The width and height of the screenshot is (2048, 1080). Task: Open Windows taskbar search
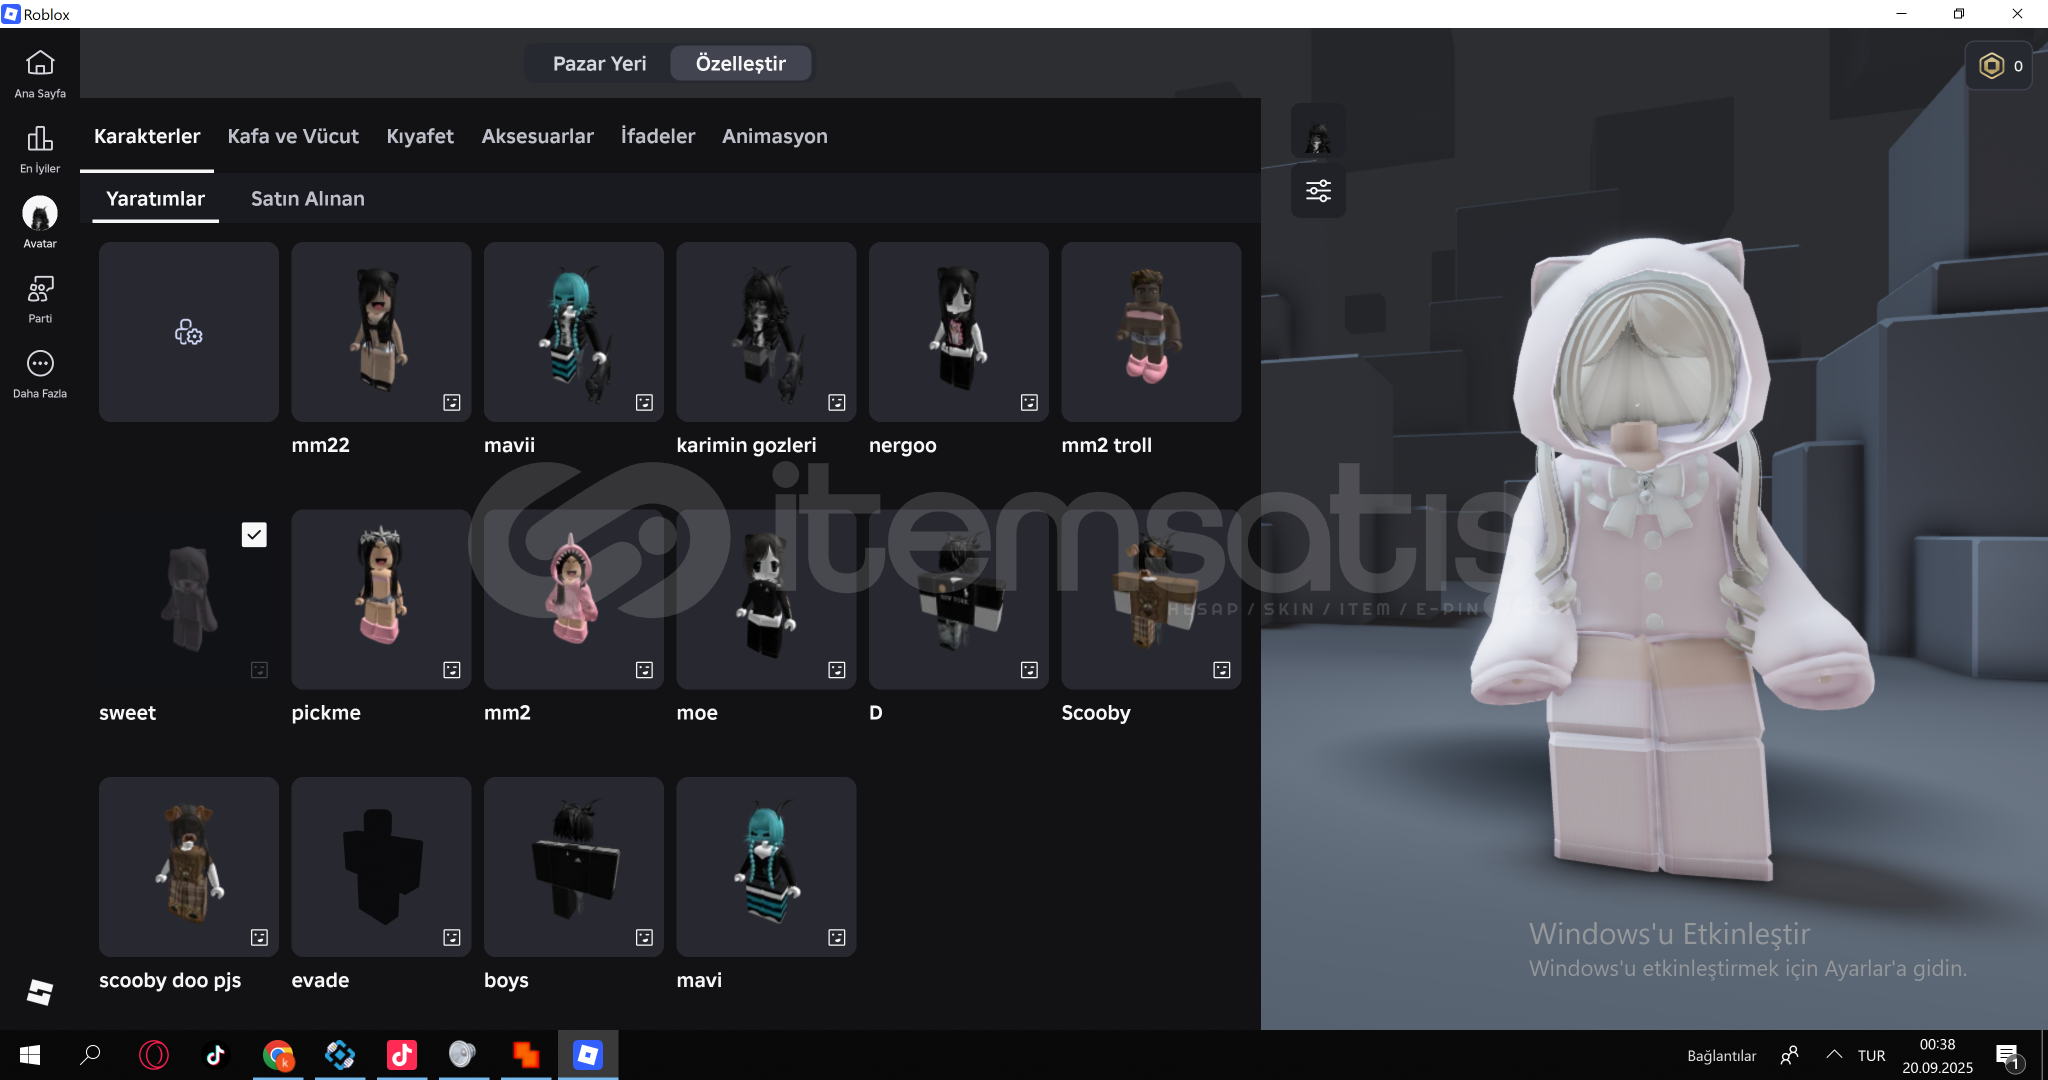(91, 1055)
